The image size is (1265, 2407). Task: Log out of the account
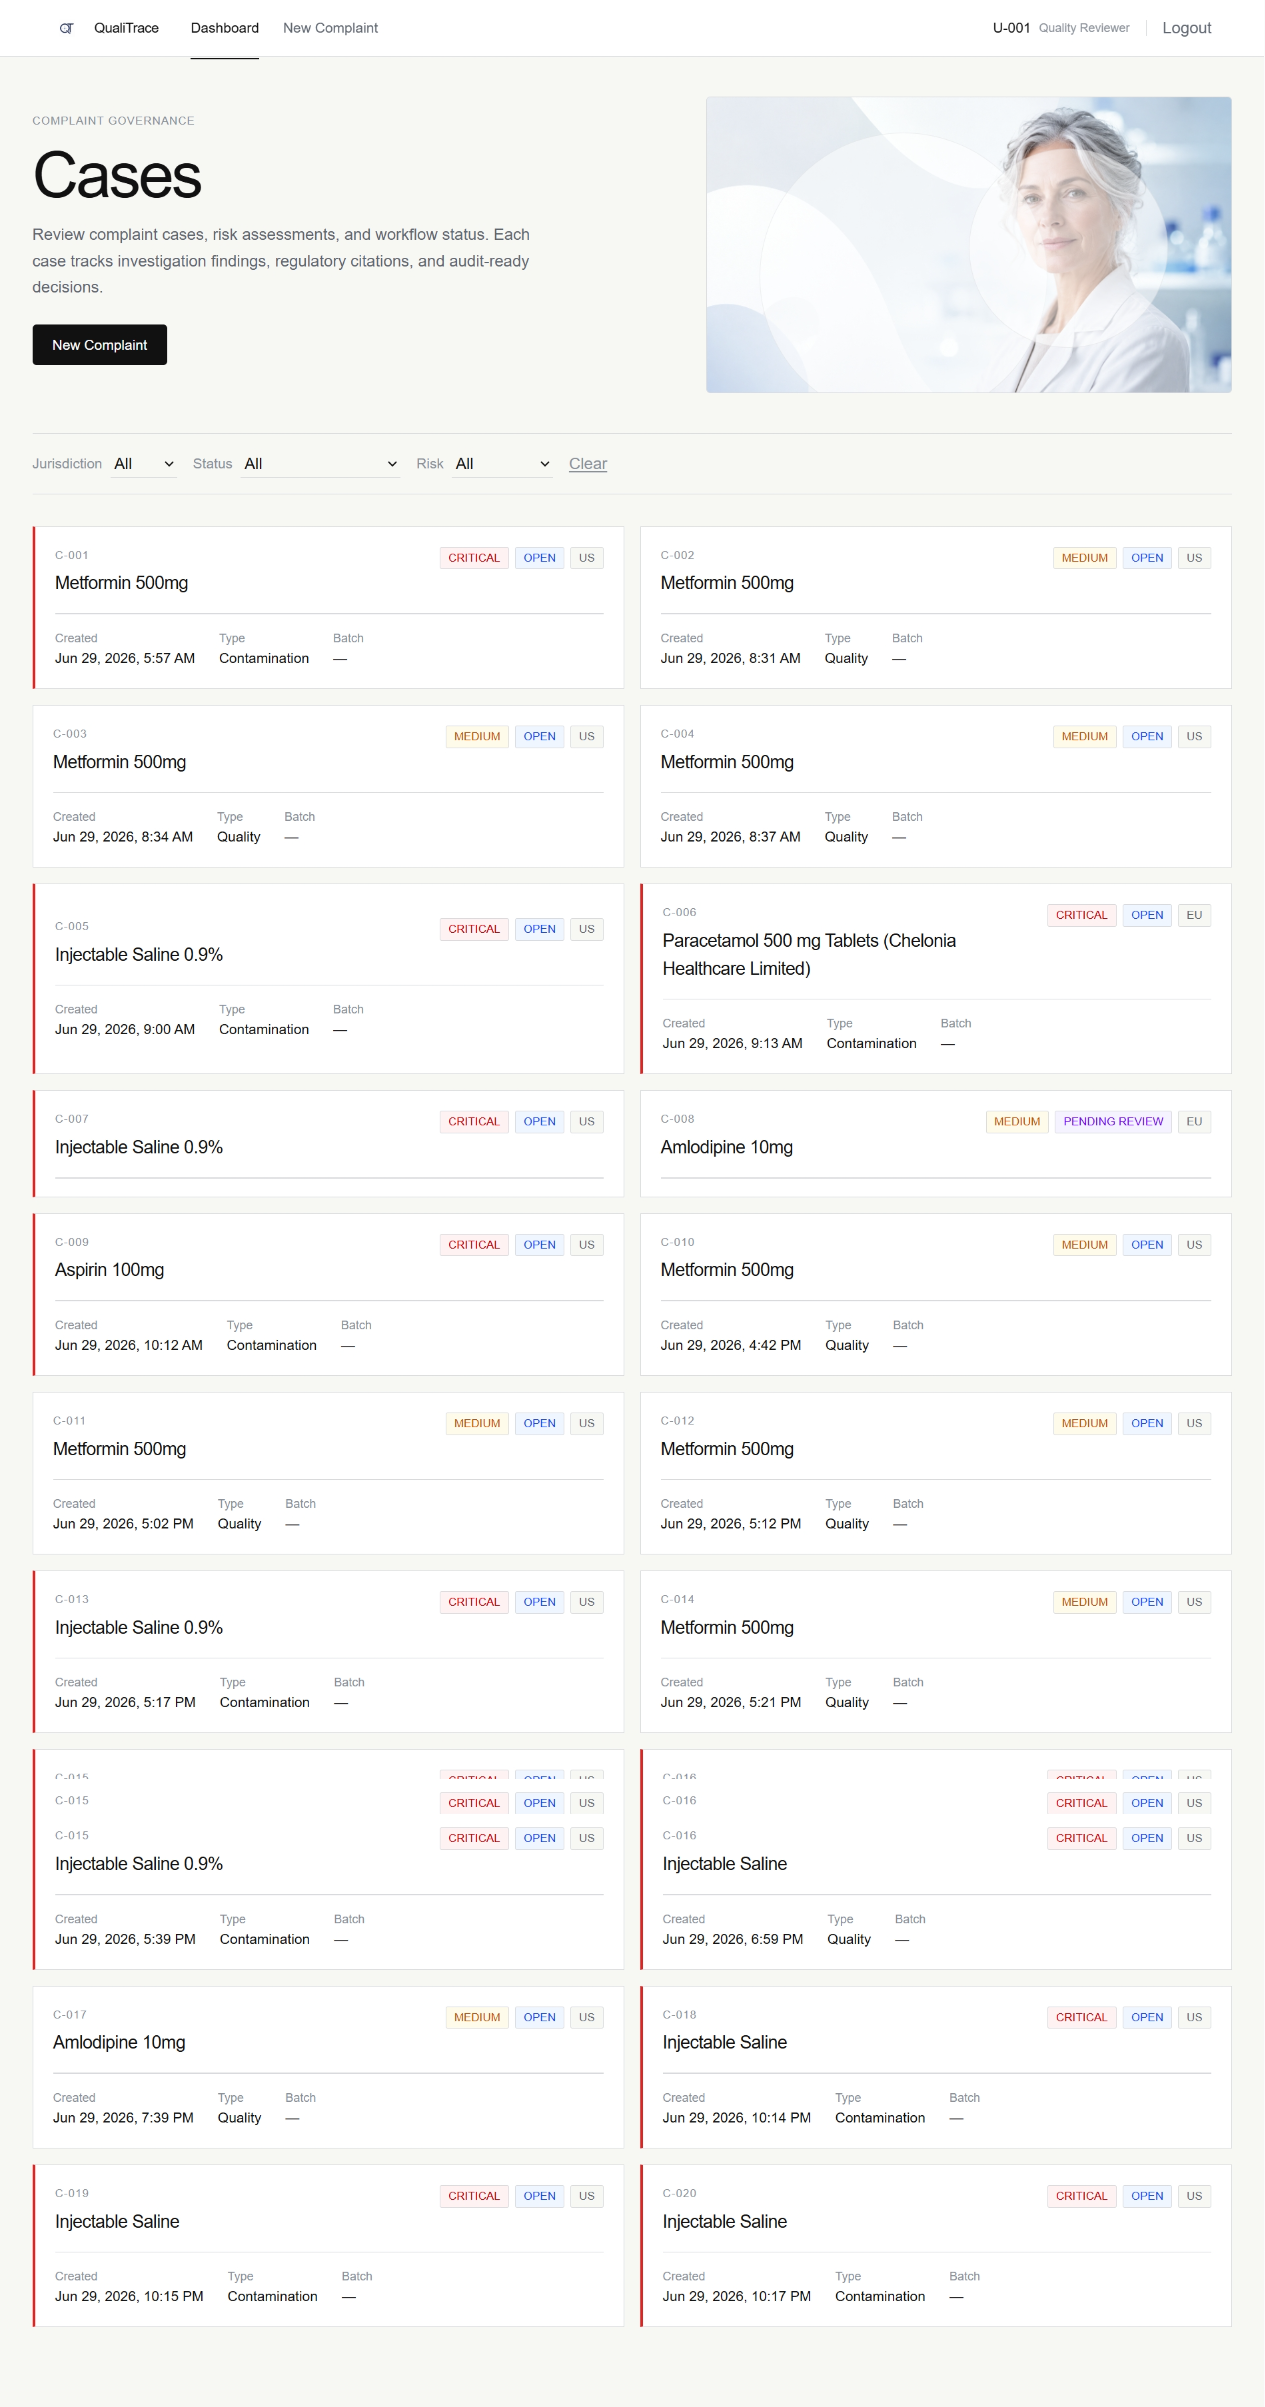coord(1186,28)
